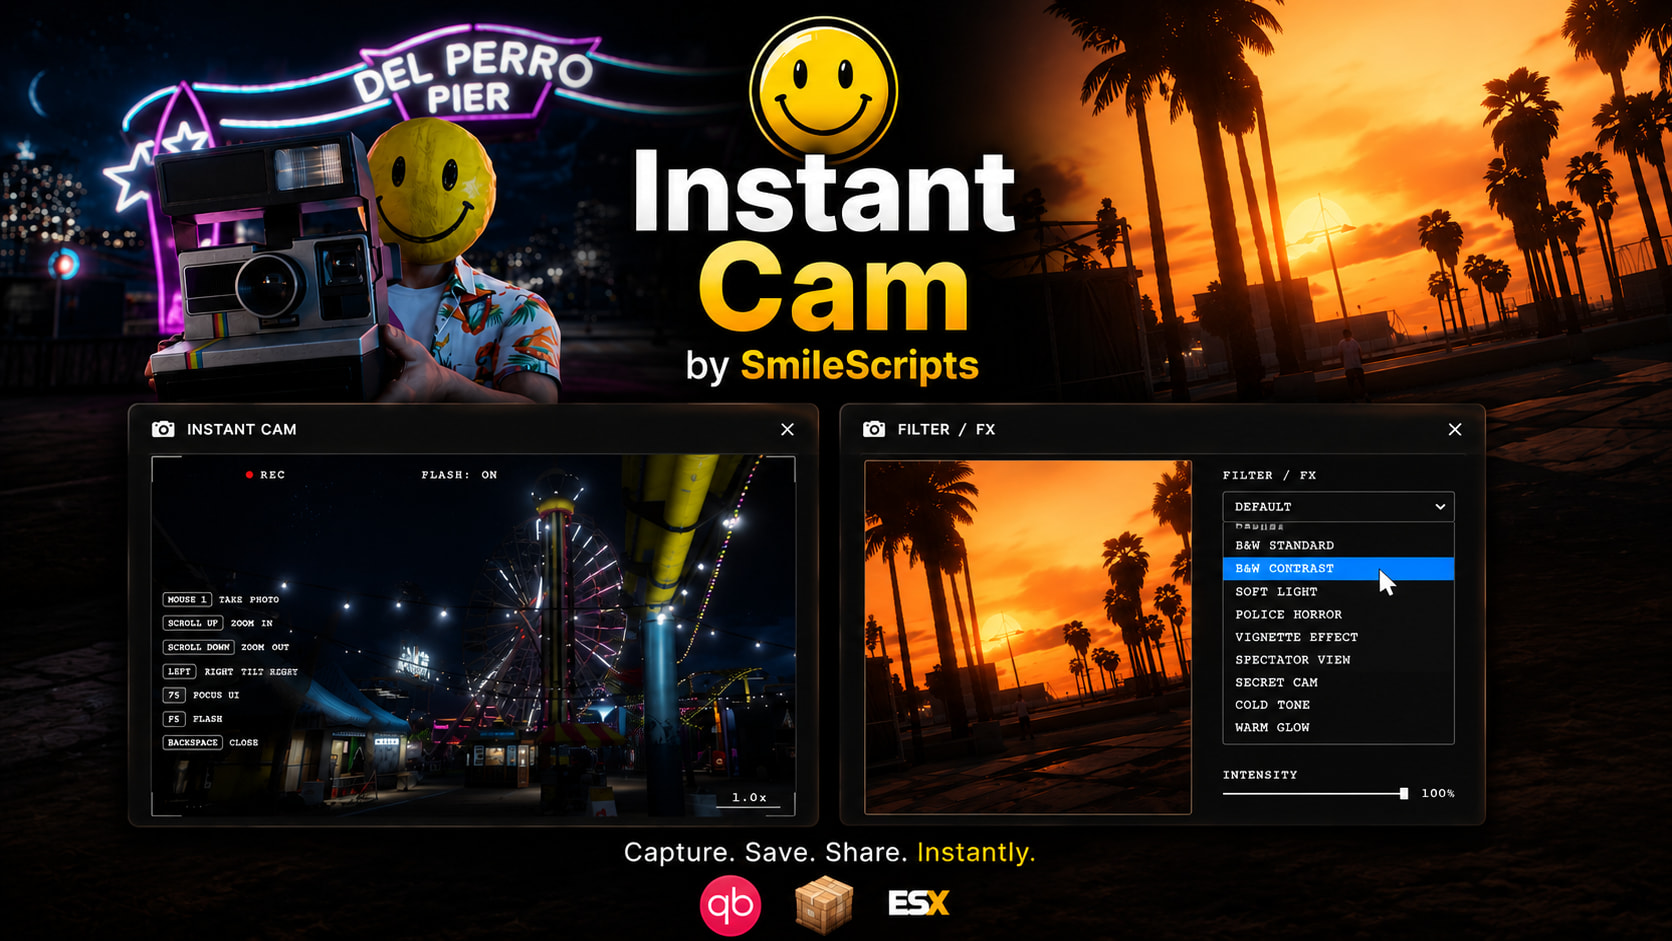Toggle the FLASH: ON indicator

pyautogui.click(x=459, y=475)
